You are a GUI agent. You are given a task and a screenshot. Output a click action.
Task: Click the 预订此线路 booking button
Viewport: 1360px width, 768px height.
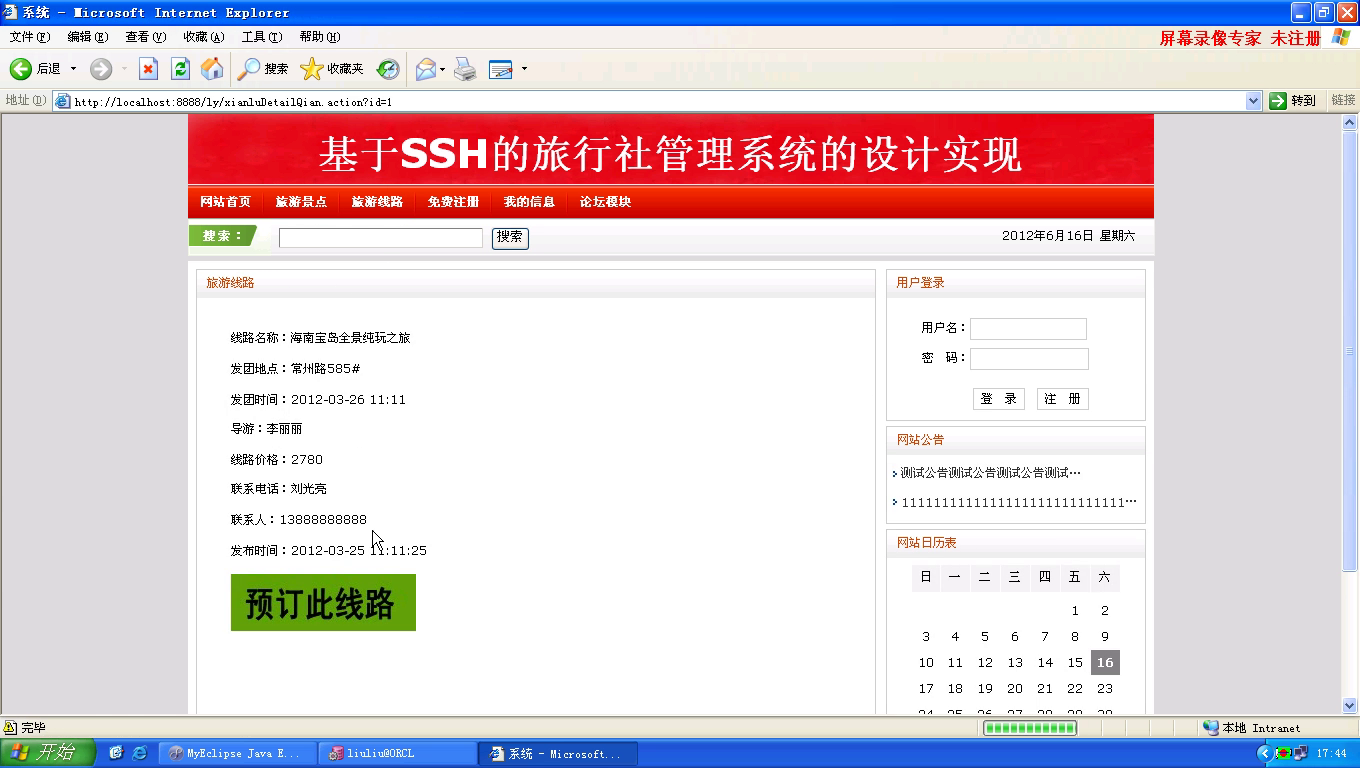pos(323,602)
